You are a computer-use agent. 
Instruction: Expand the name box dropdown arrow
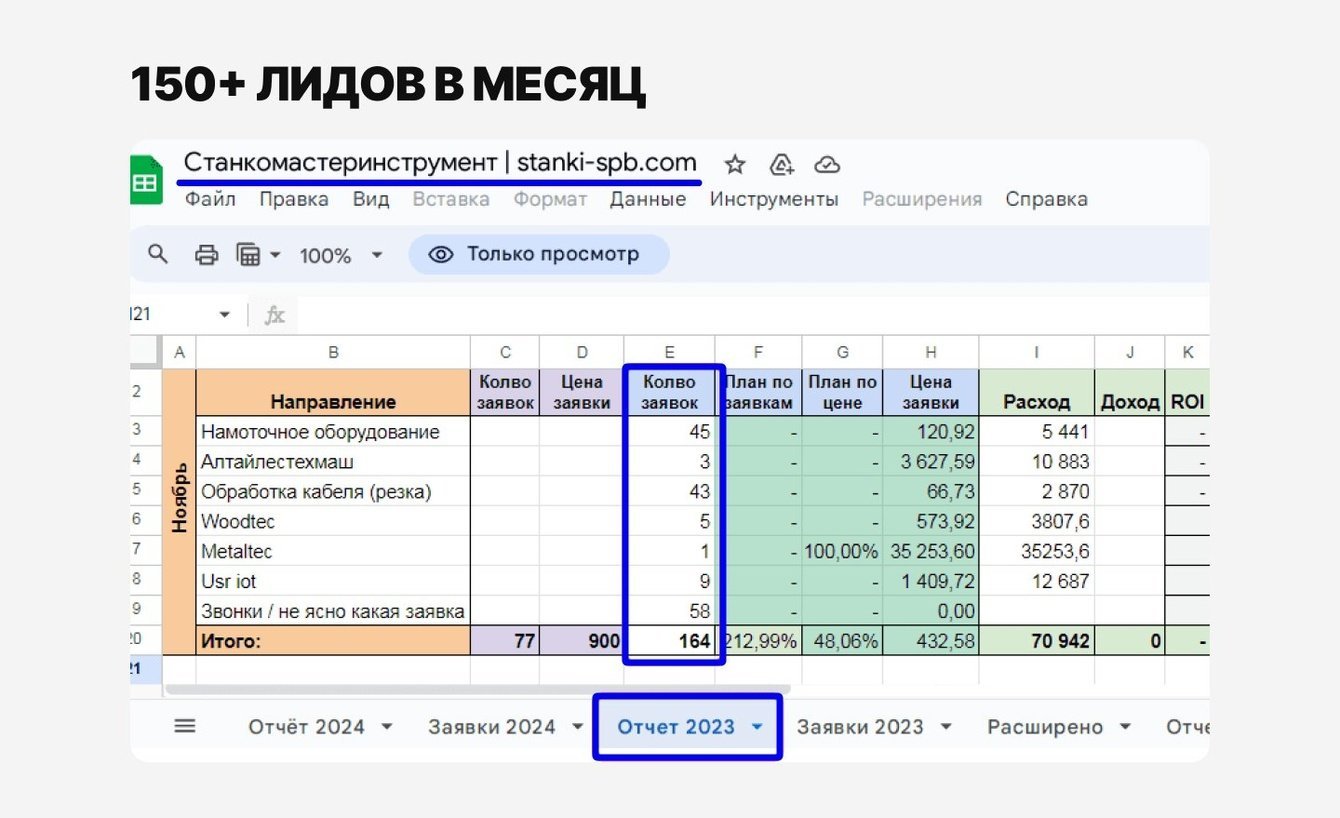click(224, 315)
